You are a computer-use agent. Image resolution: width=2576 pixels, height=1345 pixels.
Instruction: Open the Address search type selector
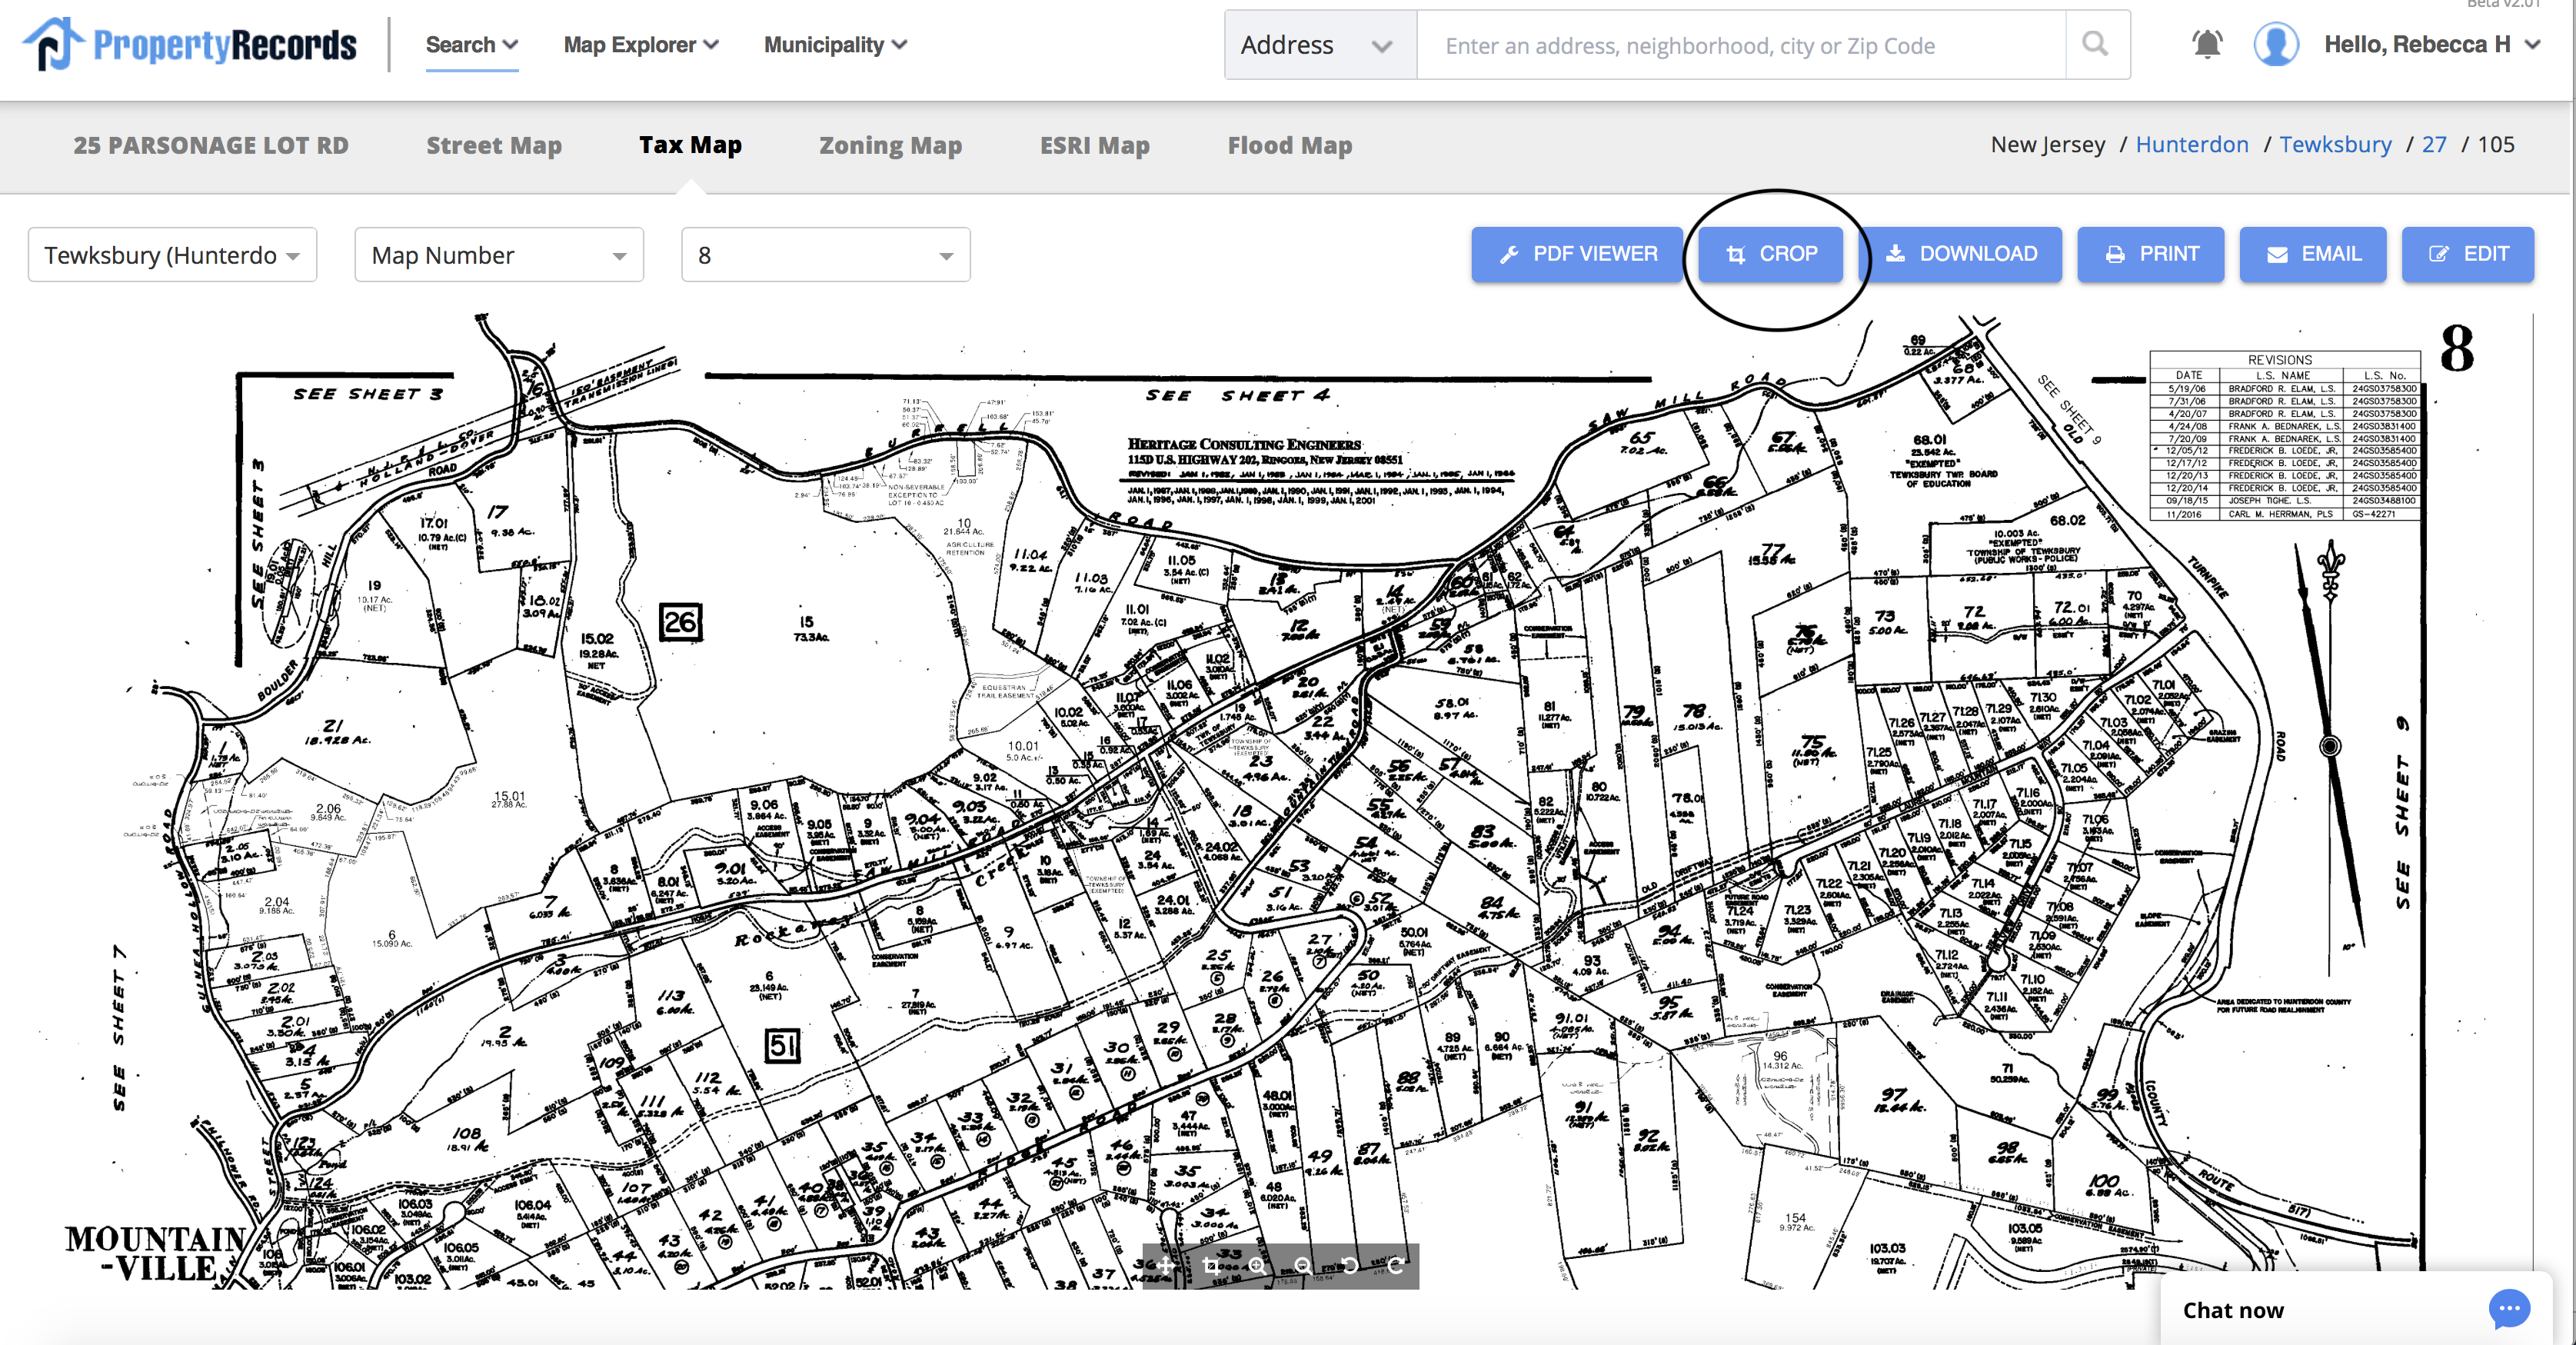[1318, 44]
